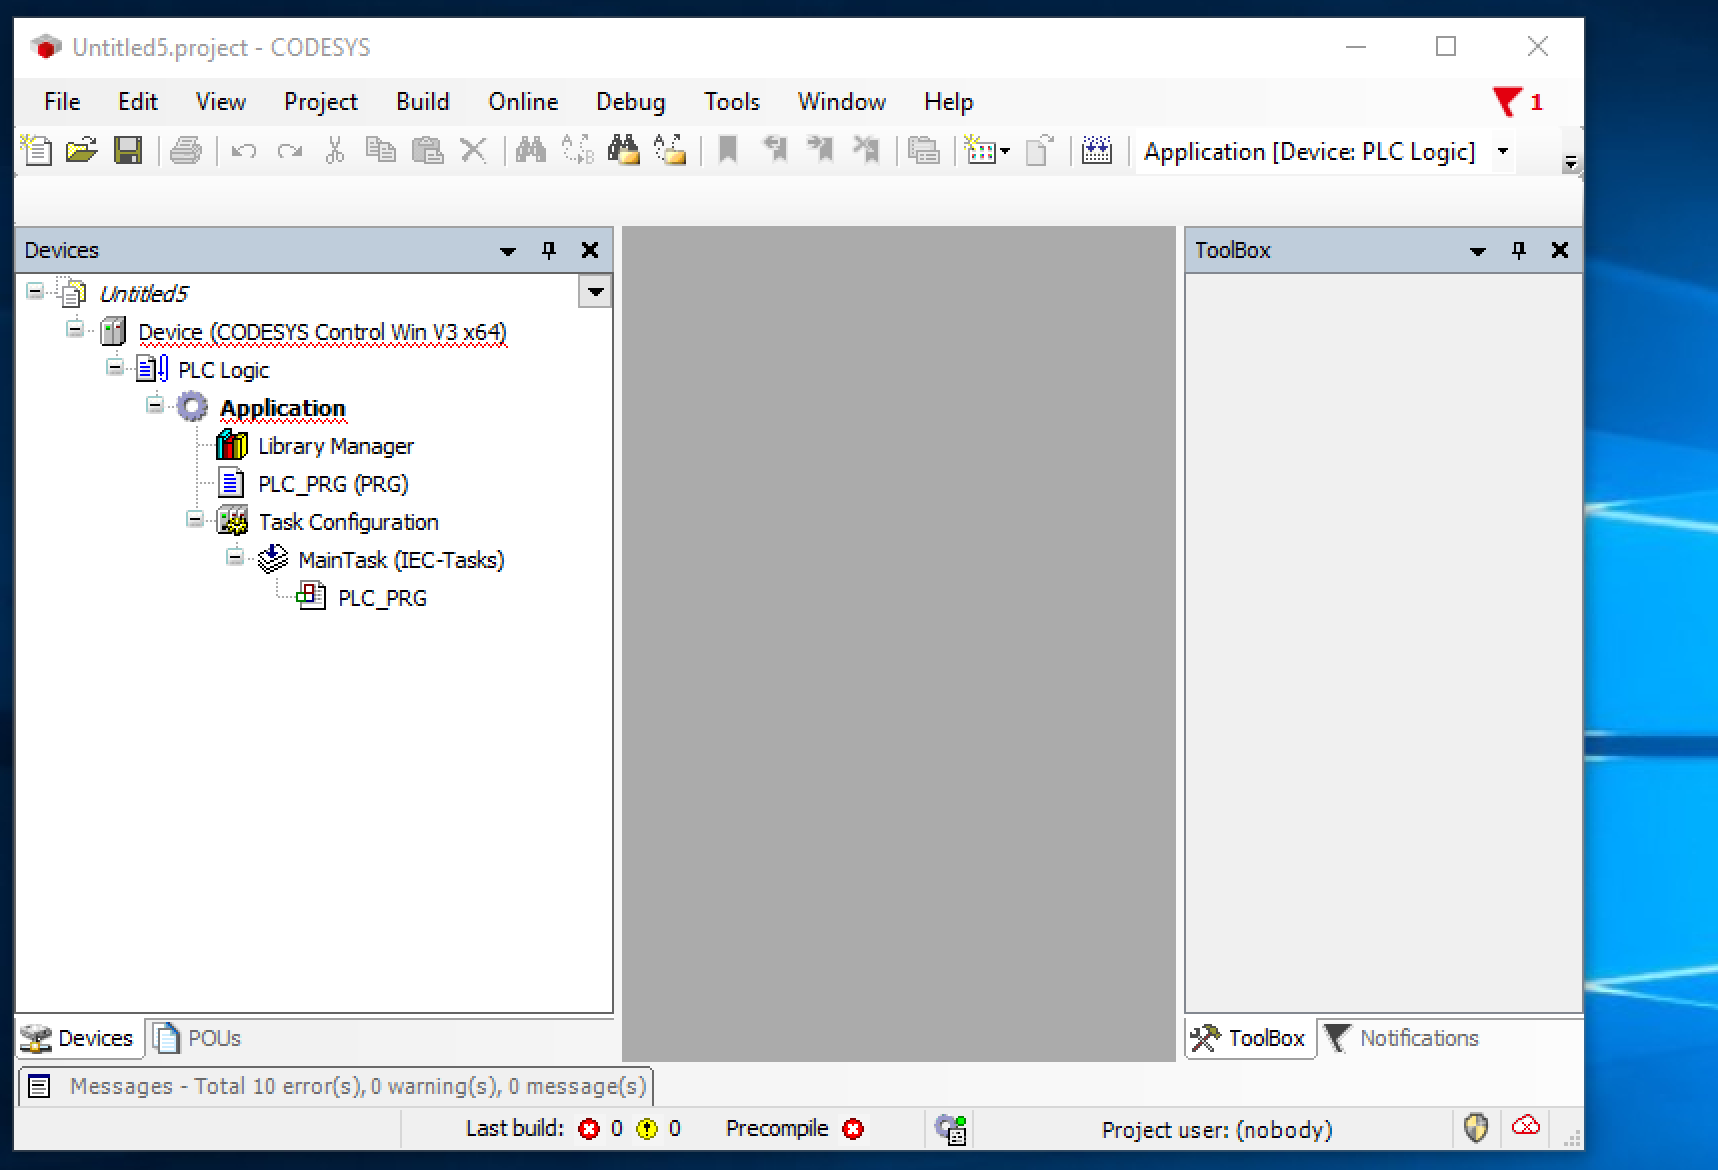Toggle a bookmark via the toolbar
This screenshot has width=1718, height=1170.
728,150
